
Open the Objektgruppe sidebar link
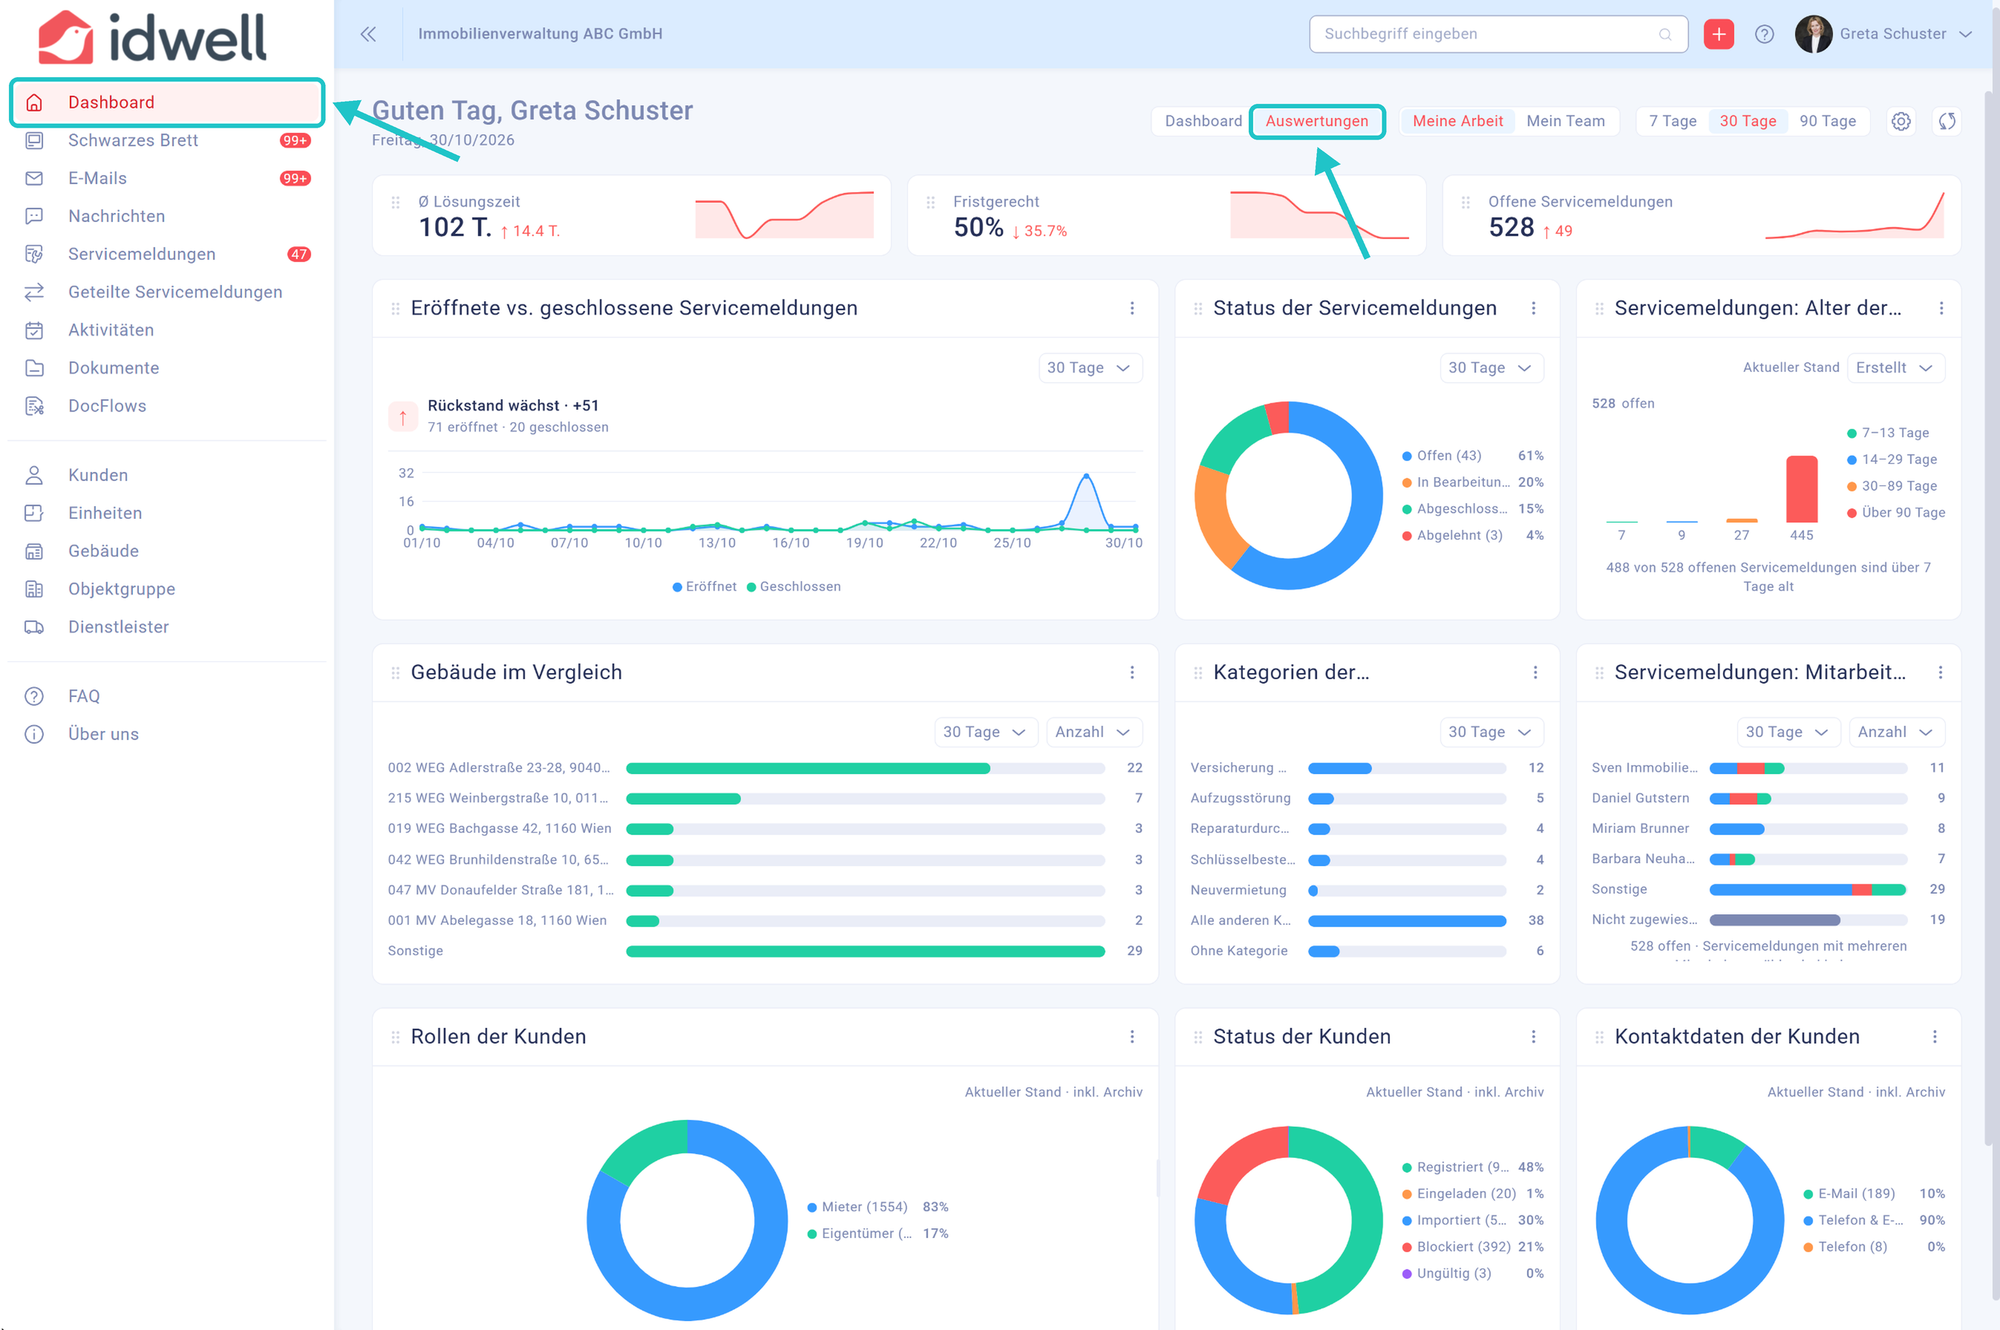click(x=168, y=589)
